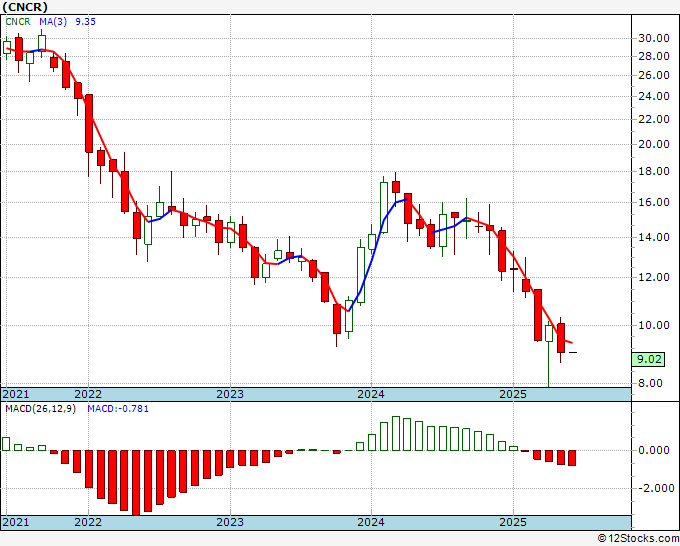
Task: Click the last red candlestick near 9.02
Action: [x=561, y=338]
